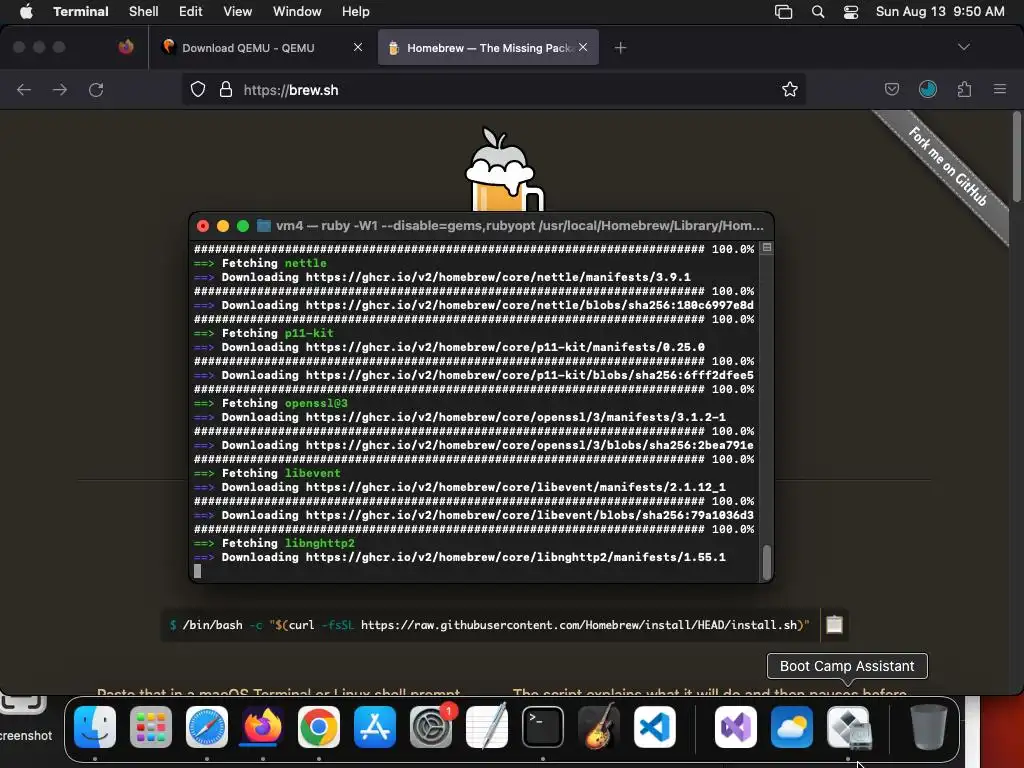Open the Apple menu

(x=26, y=11)
